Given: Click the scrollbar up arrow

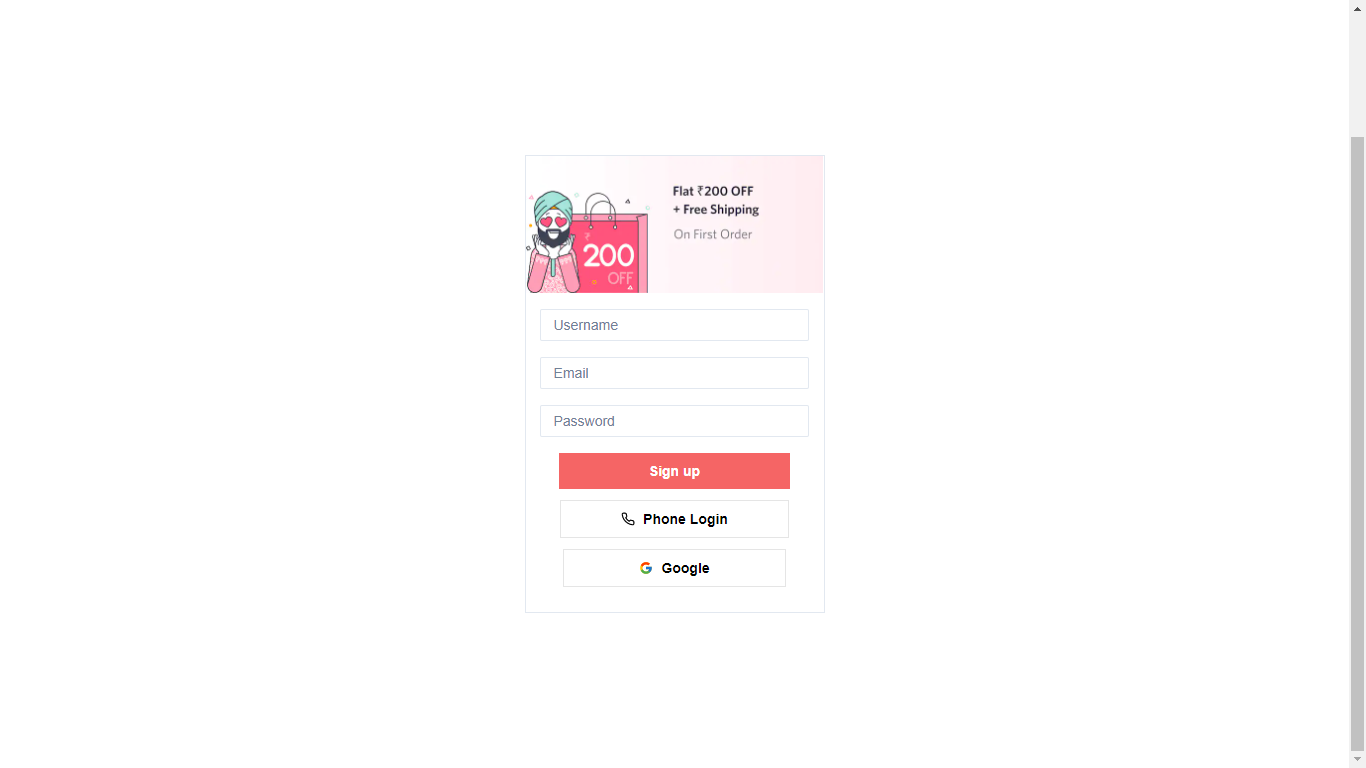Looking at the screenshot, I should (1357, 8).
